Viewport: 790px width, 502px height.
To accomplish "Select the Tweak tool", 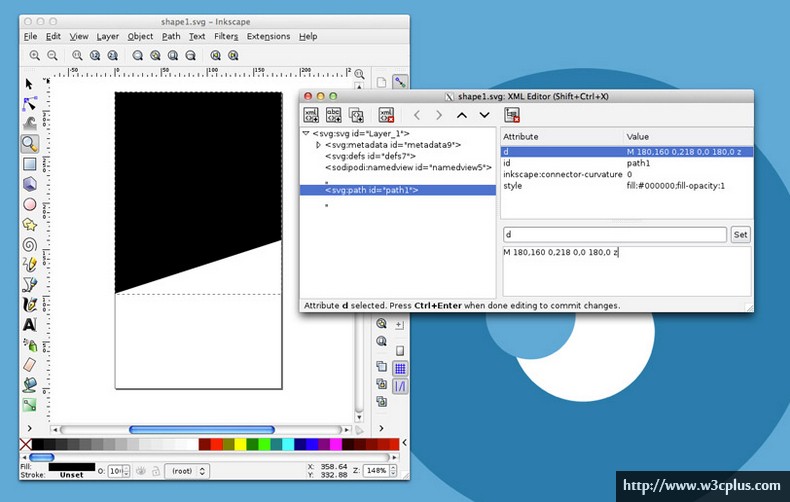I will (30, 124).
